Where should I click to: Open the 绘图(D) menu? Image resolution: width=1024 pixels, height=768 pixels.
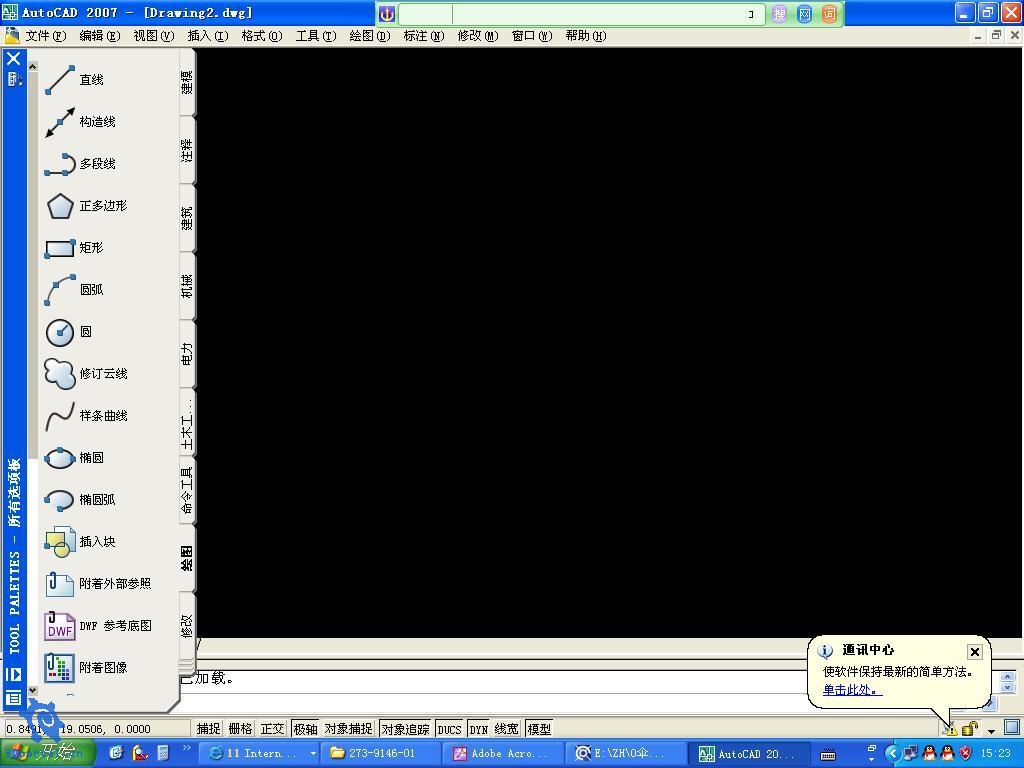tap(370, 36)
